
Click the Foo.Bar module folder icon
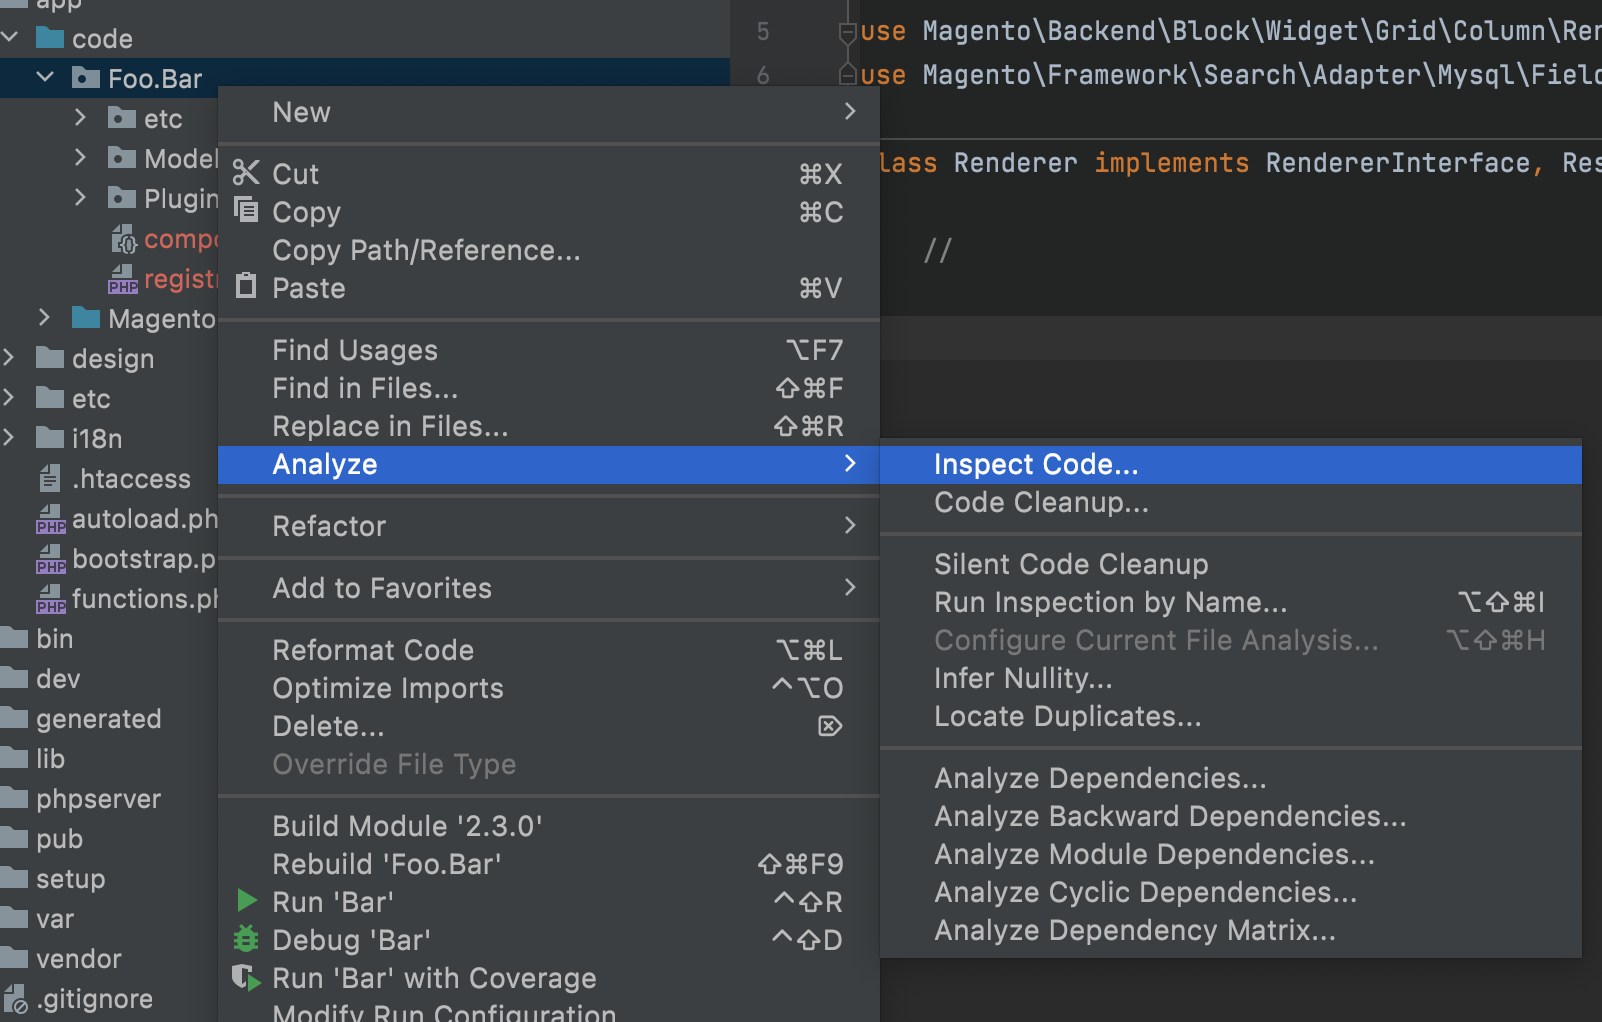[86, 78]
